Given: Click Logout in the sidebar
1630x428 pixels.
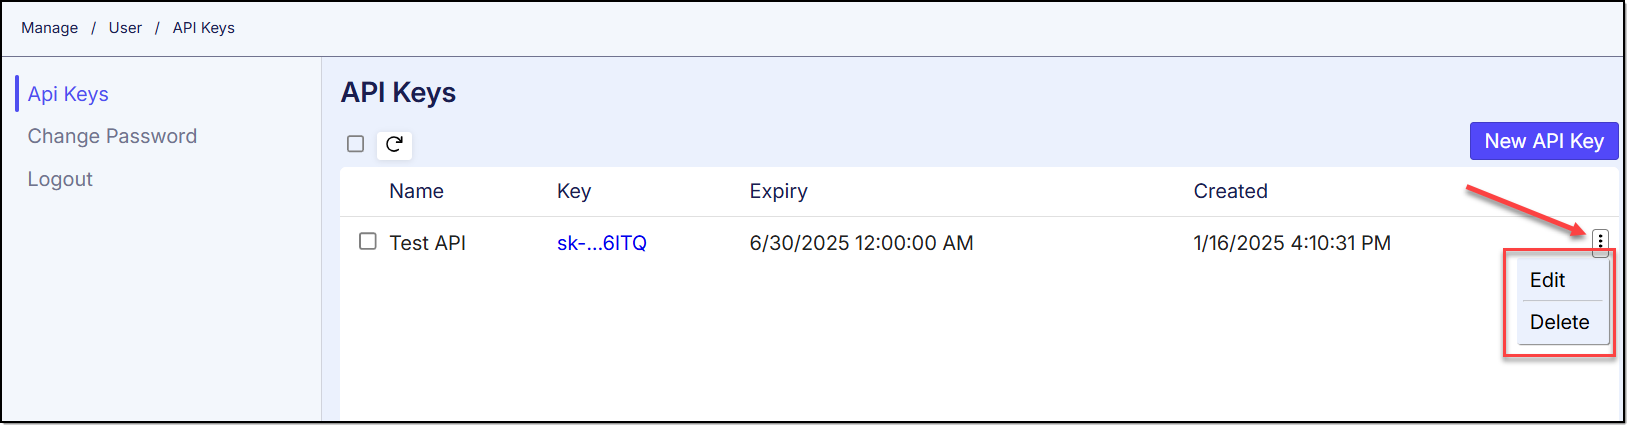Looking at the screenshot, I should pos(60,179).
